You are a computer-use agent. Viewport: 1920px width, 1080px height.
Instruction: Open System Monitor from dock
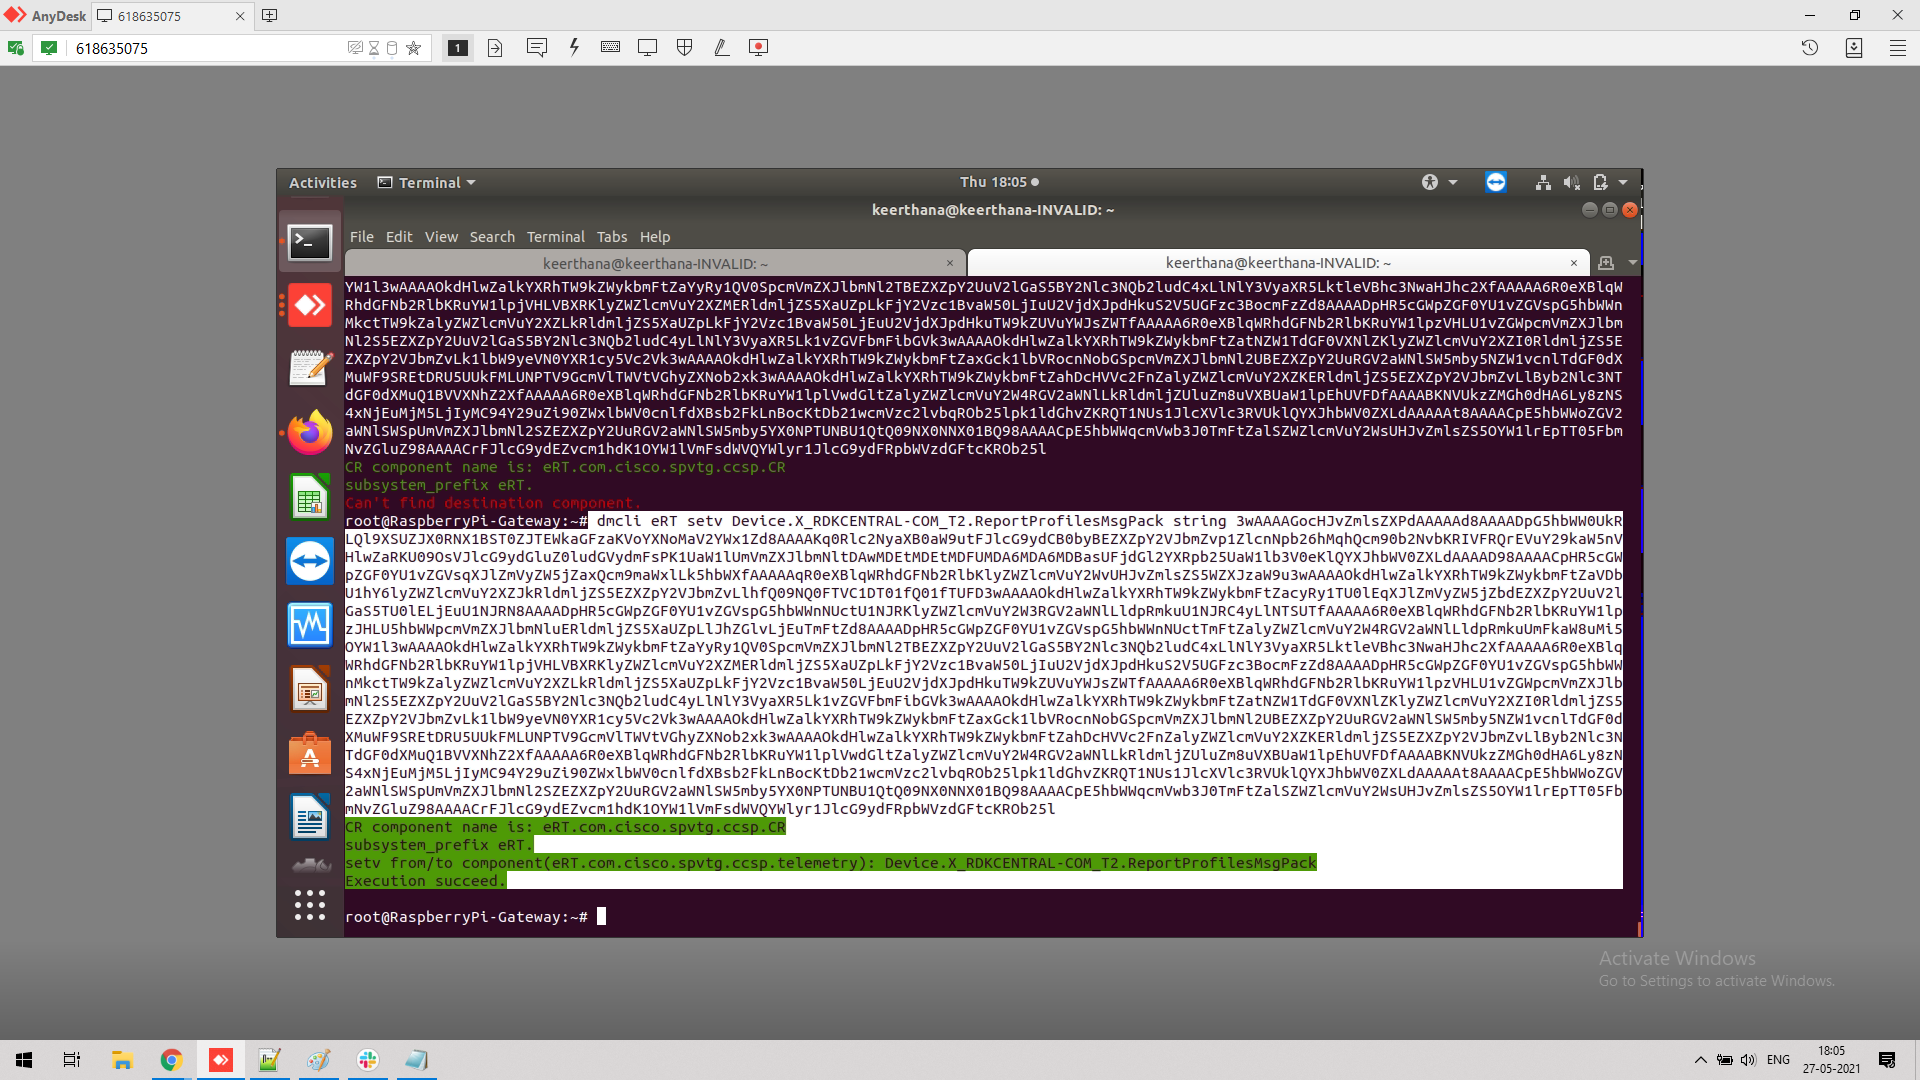pos(310,625)
